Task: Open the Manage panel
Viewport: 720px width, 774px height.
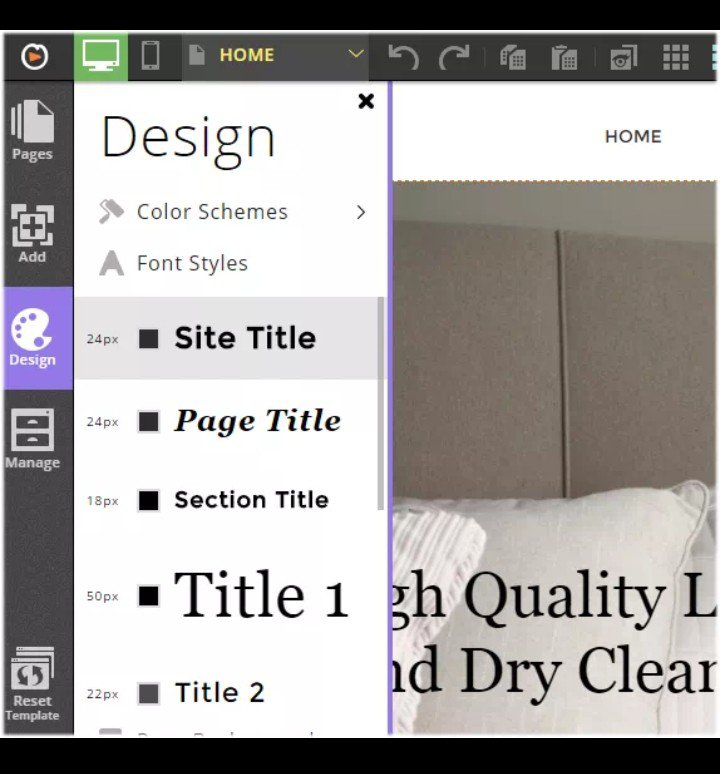Action: pos(32,440)
